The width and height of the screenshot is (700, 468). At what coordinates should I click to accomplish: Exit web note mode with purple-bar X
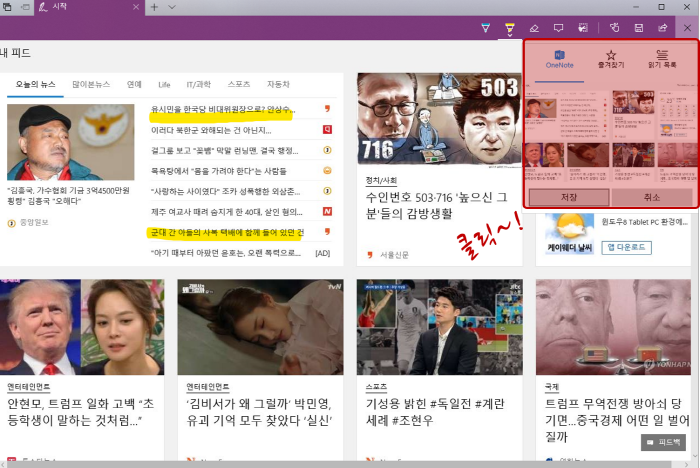[x=688, y=28]
